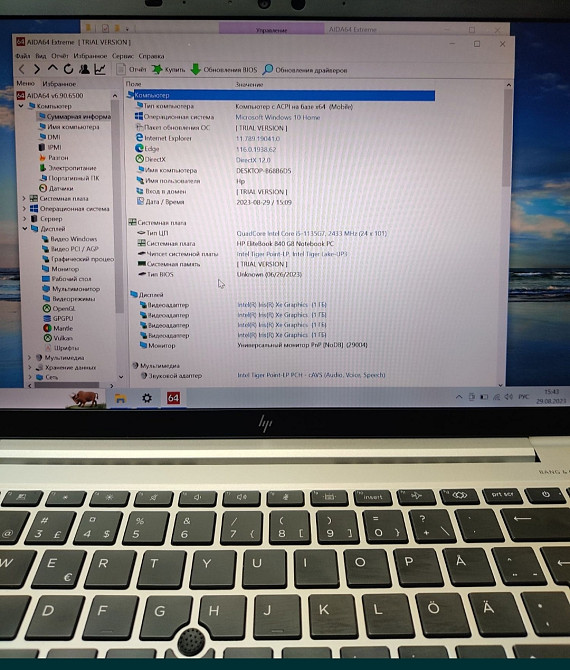Viewport: 570px width, 670px height.
Task: Collapse the Дисплей tree node
Action: [x=24, y=229]
